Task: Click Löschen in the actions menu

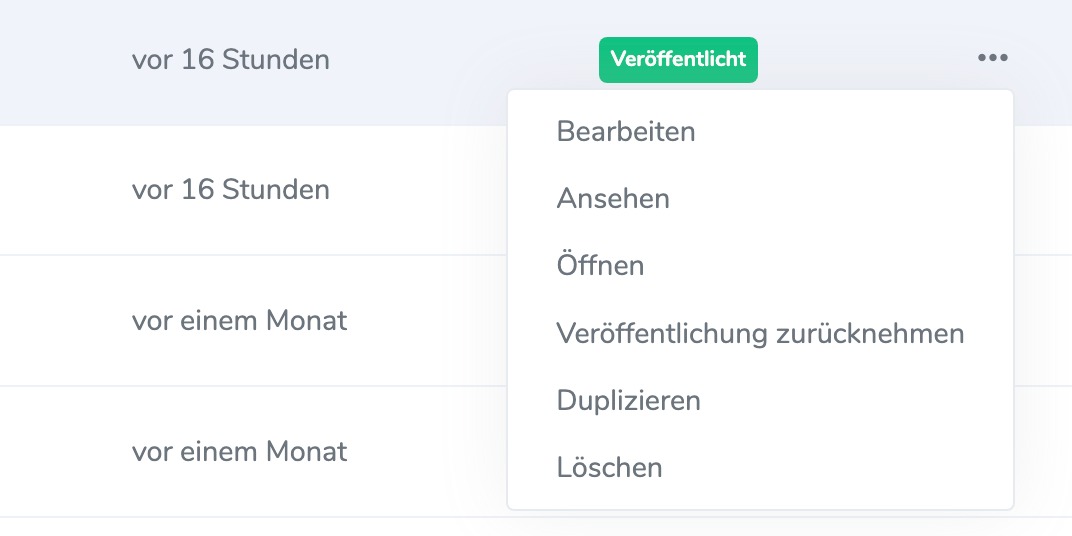Action: [x=609, y=467]
